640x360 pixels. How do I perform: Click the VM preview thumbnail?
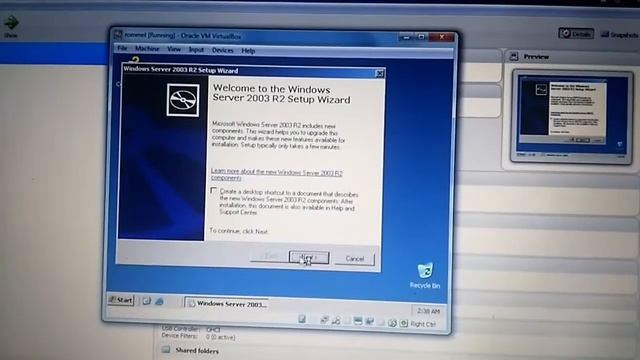tap(572, 116)
